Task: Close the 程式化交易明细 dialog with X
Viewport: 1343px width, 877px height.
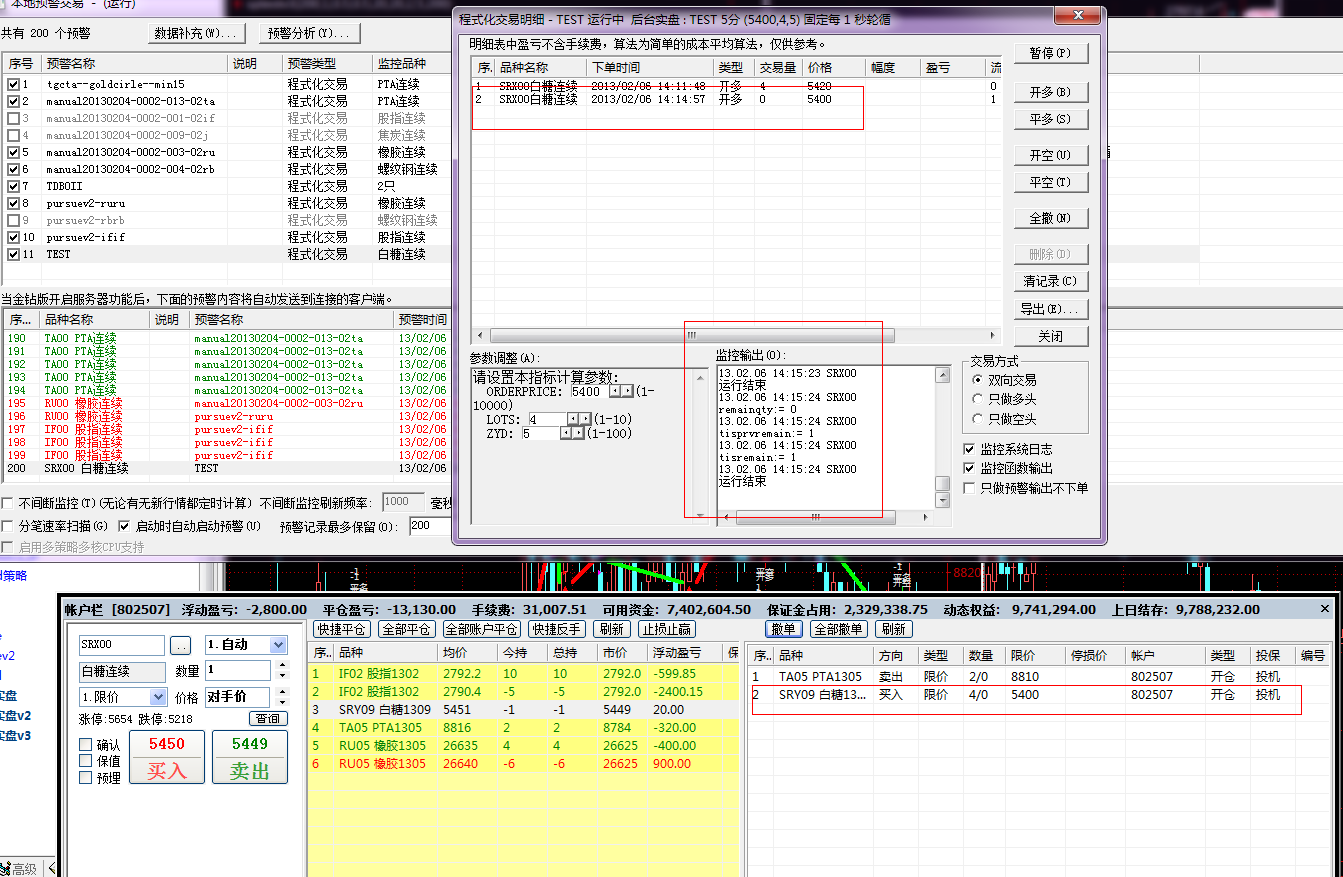Action: [1076, 16]
